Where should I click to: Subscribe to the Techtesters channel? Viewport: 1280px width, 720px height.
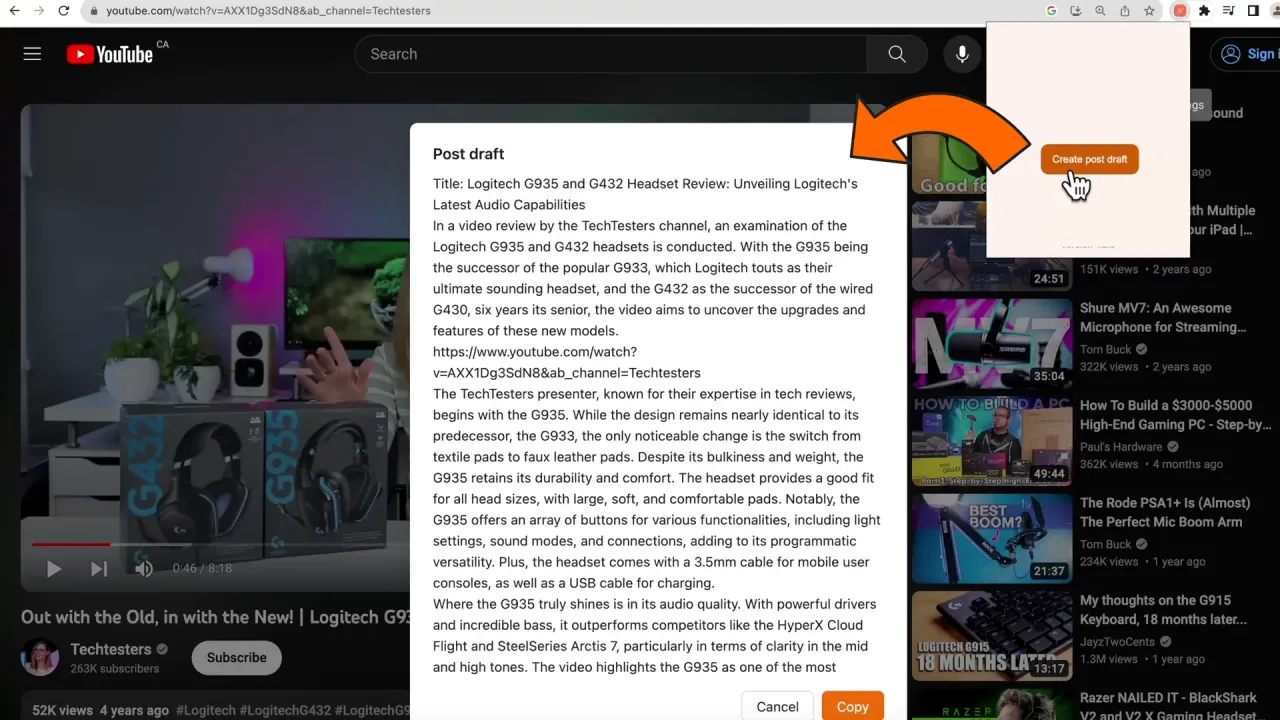click(x=236, y=657)
